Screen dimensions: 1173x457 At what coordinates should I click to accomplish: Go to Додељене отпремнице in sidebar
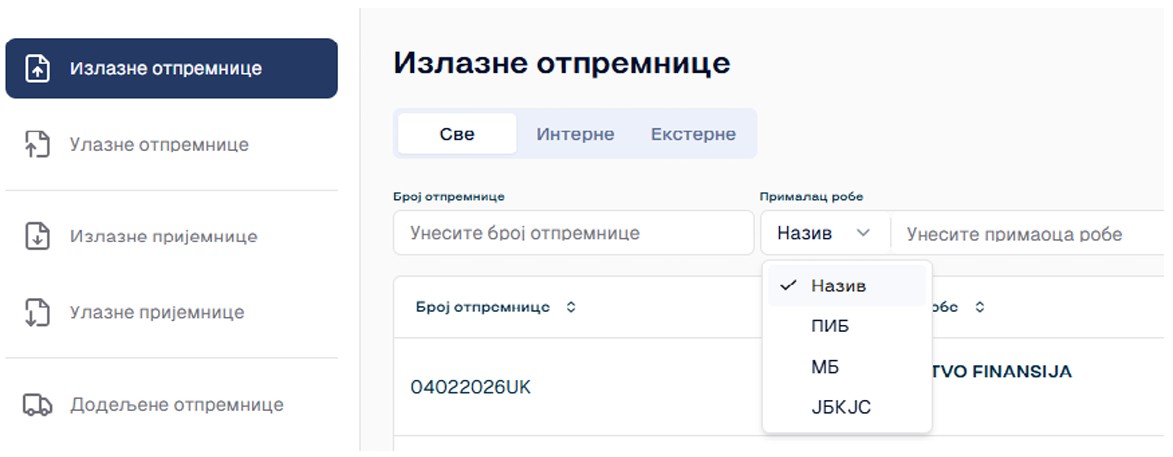[176, 405]
